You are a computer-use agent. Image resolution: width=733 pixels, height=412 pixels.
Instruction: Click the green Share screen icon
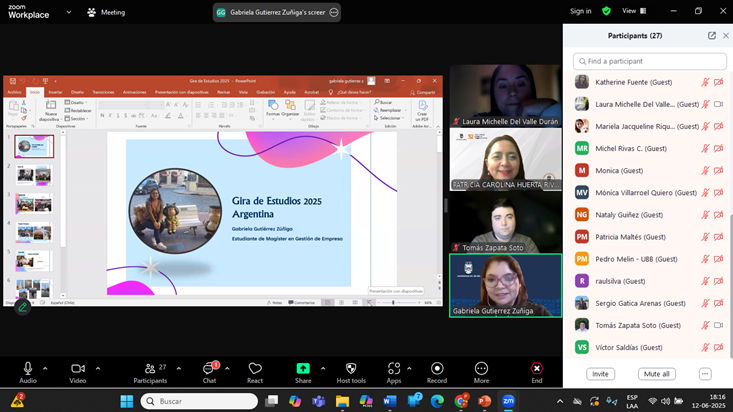point(303,369)
